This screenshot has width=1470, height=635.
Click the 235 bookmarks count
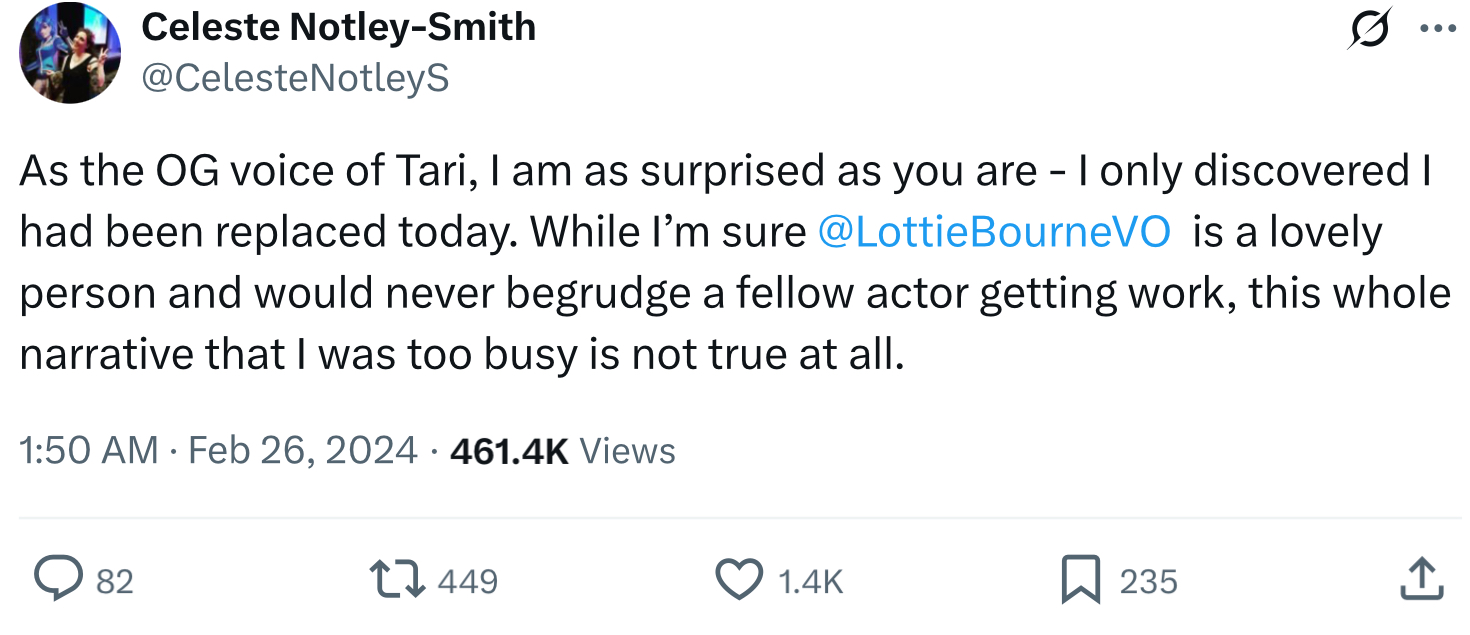(x=1148, y=581)
